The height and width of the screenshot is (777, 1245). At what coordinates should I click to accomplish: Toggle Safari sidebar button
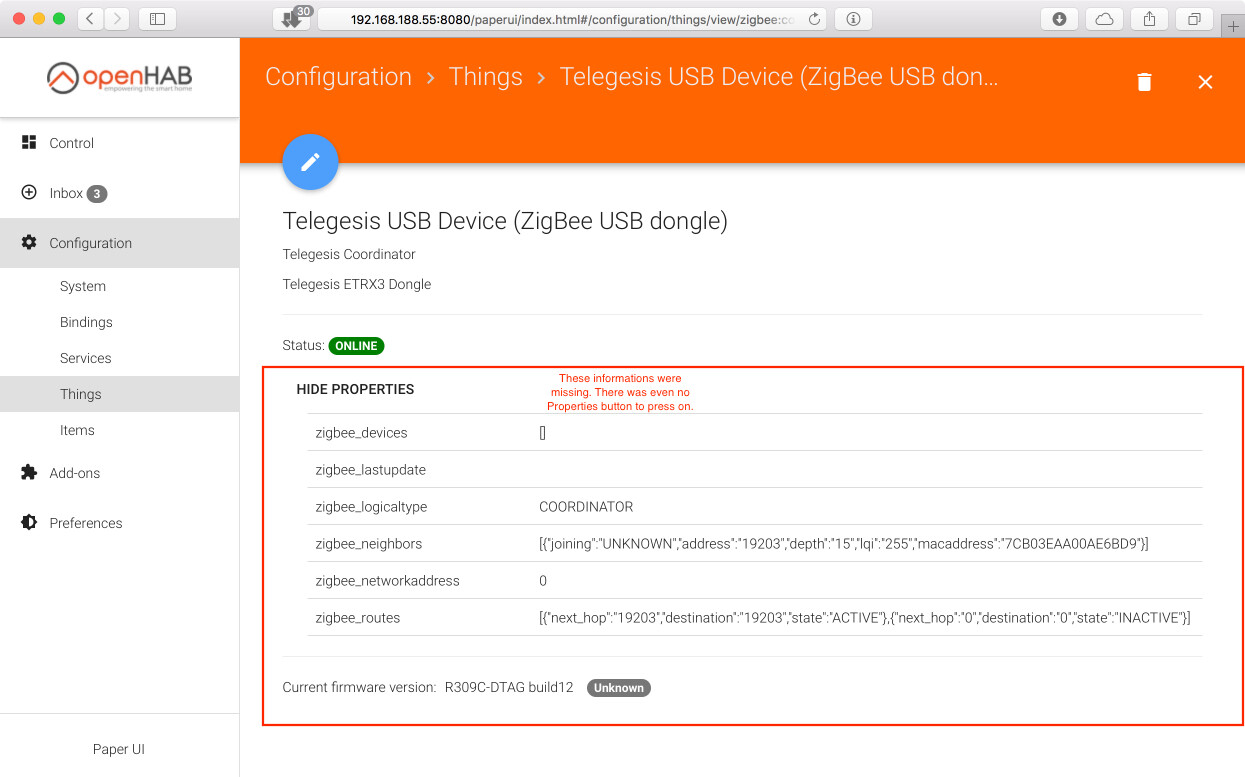[157, 18]
